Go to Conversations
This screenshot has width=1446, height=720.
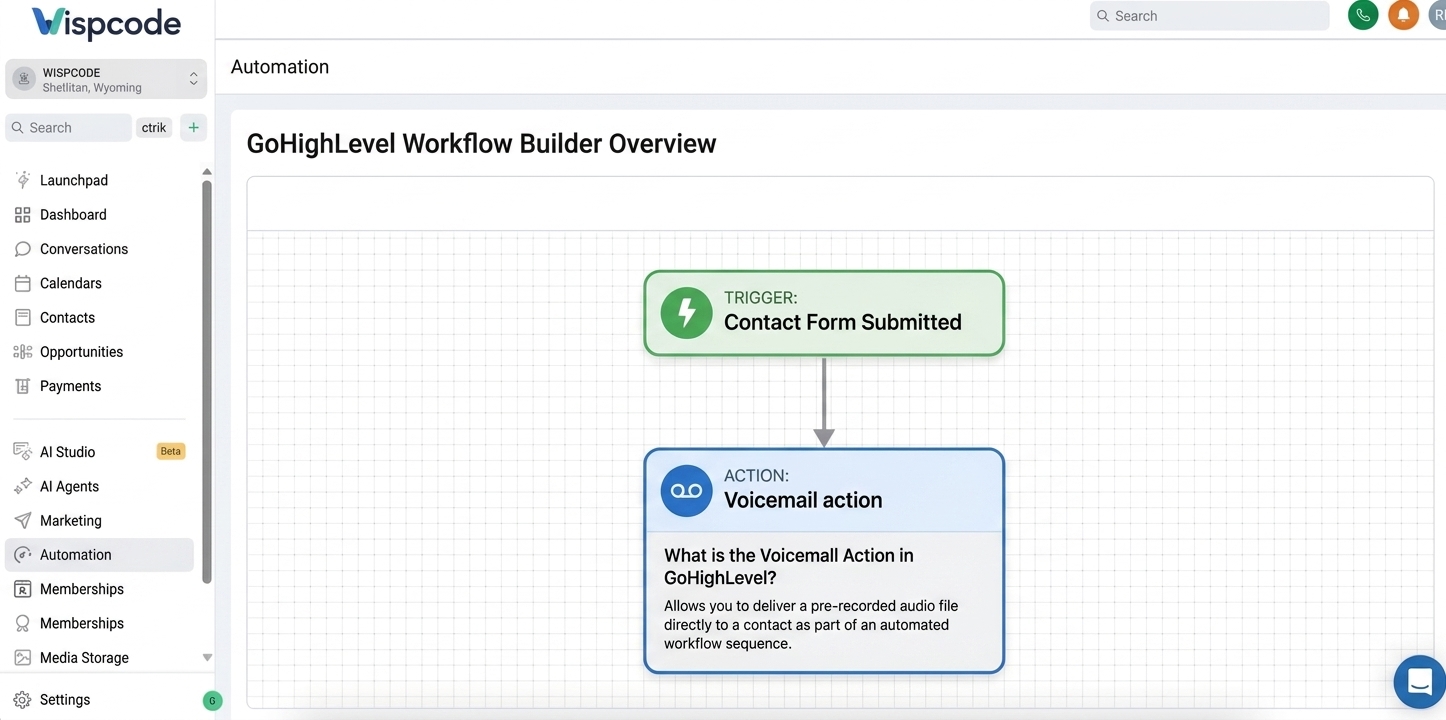(x=84, y=249)
